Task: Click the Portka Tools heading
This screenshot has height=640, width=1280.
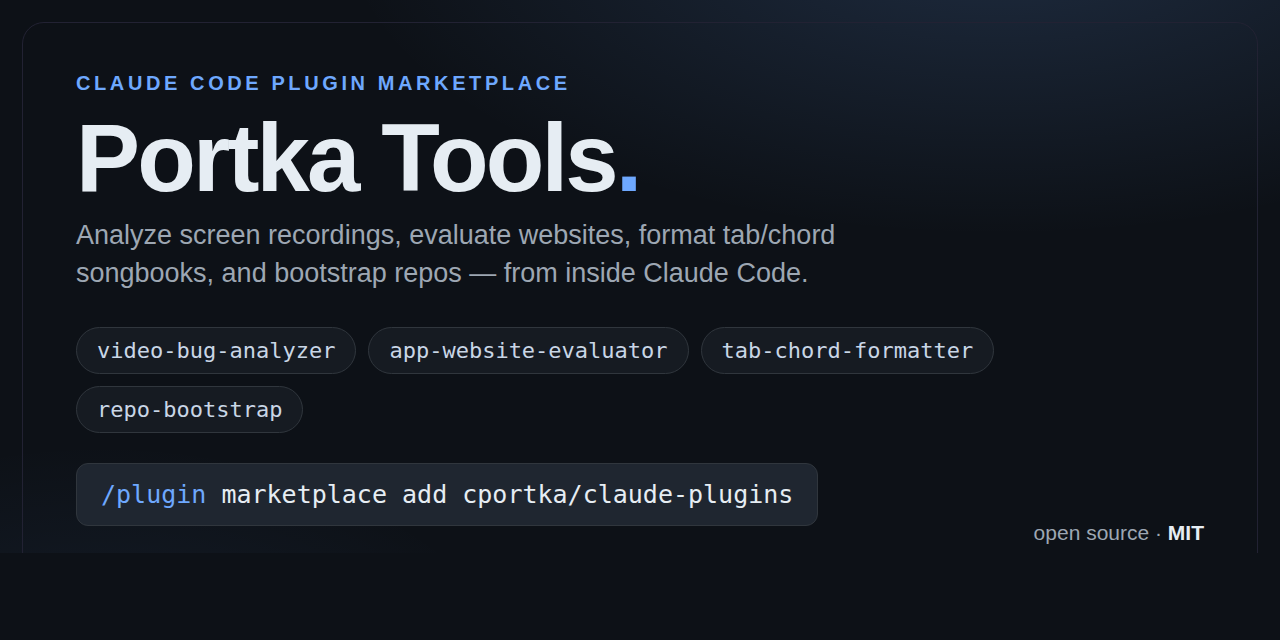Action: [357, 158]
